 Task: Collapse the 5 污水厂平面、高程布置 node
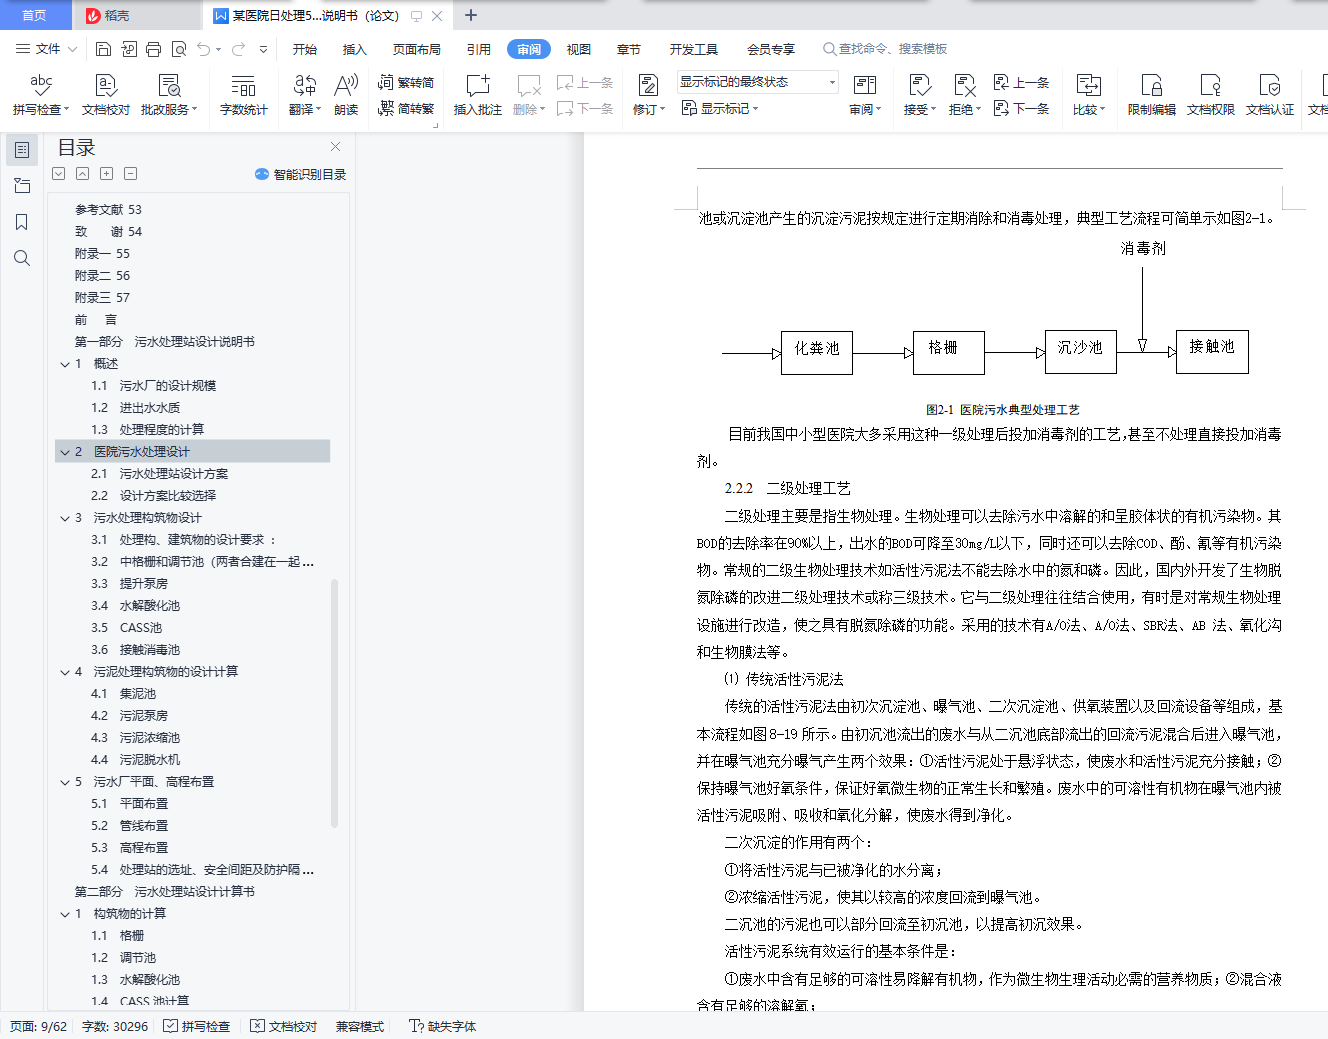click(x=65, y=782)
